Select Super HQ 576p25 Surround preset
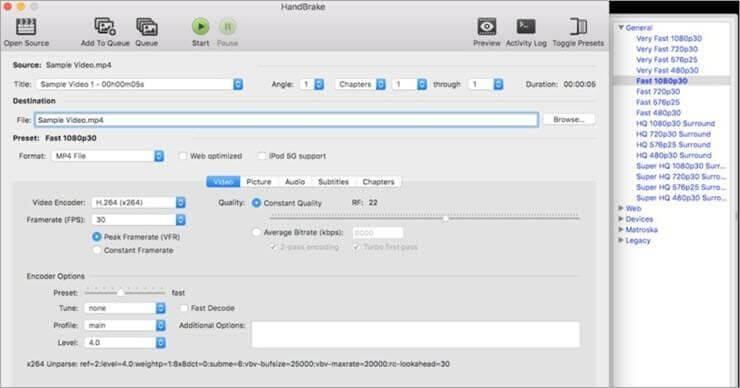This screenshot has height=388, width=740. point(681,187)
